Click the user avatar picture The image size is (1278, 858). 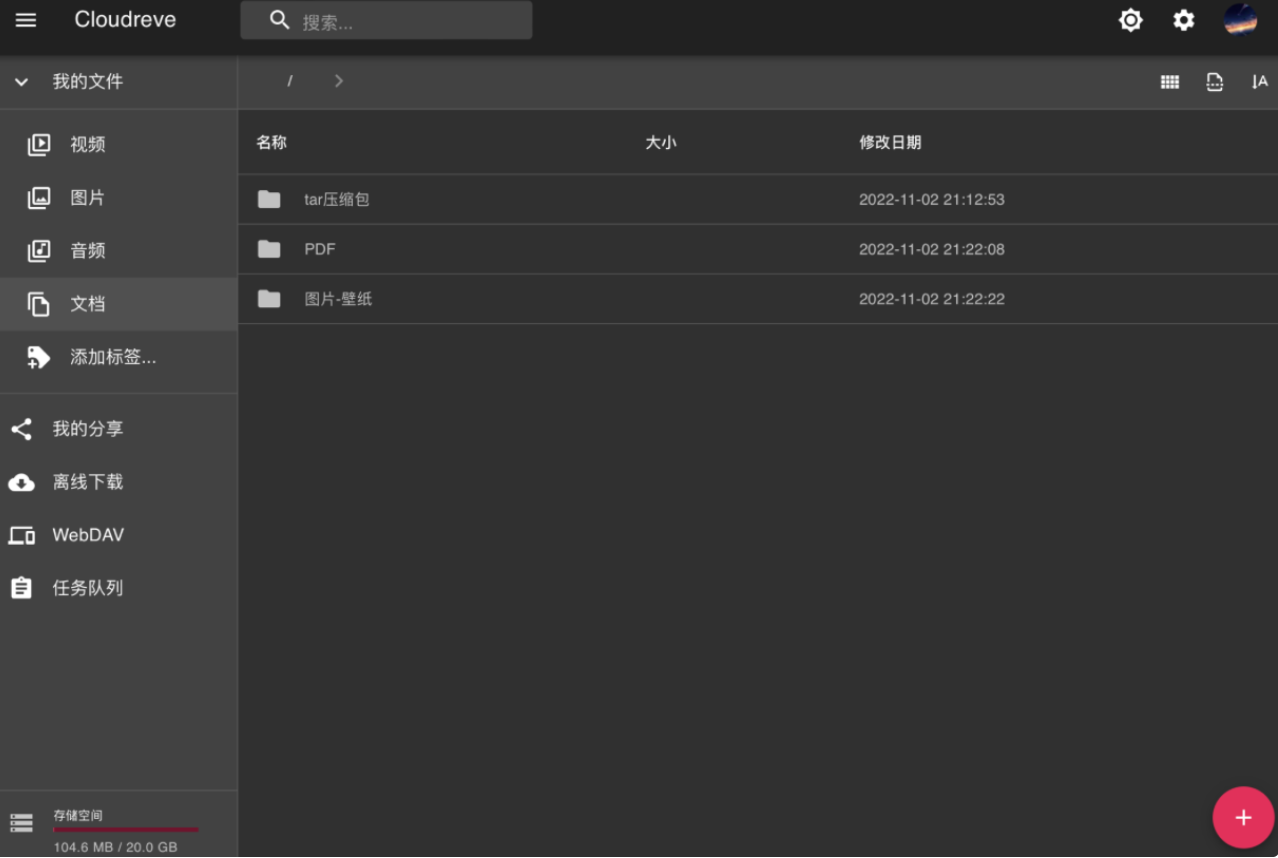(x=1240, y=20)
